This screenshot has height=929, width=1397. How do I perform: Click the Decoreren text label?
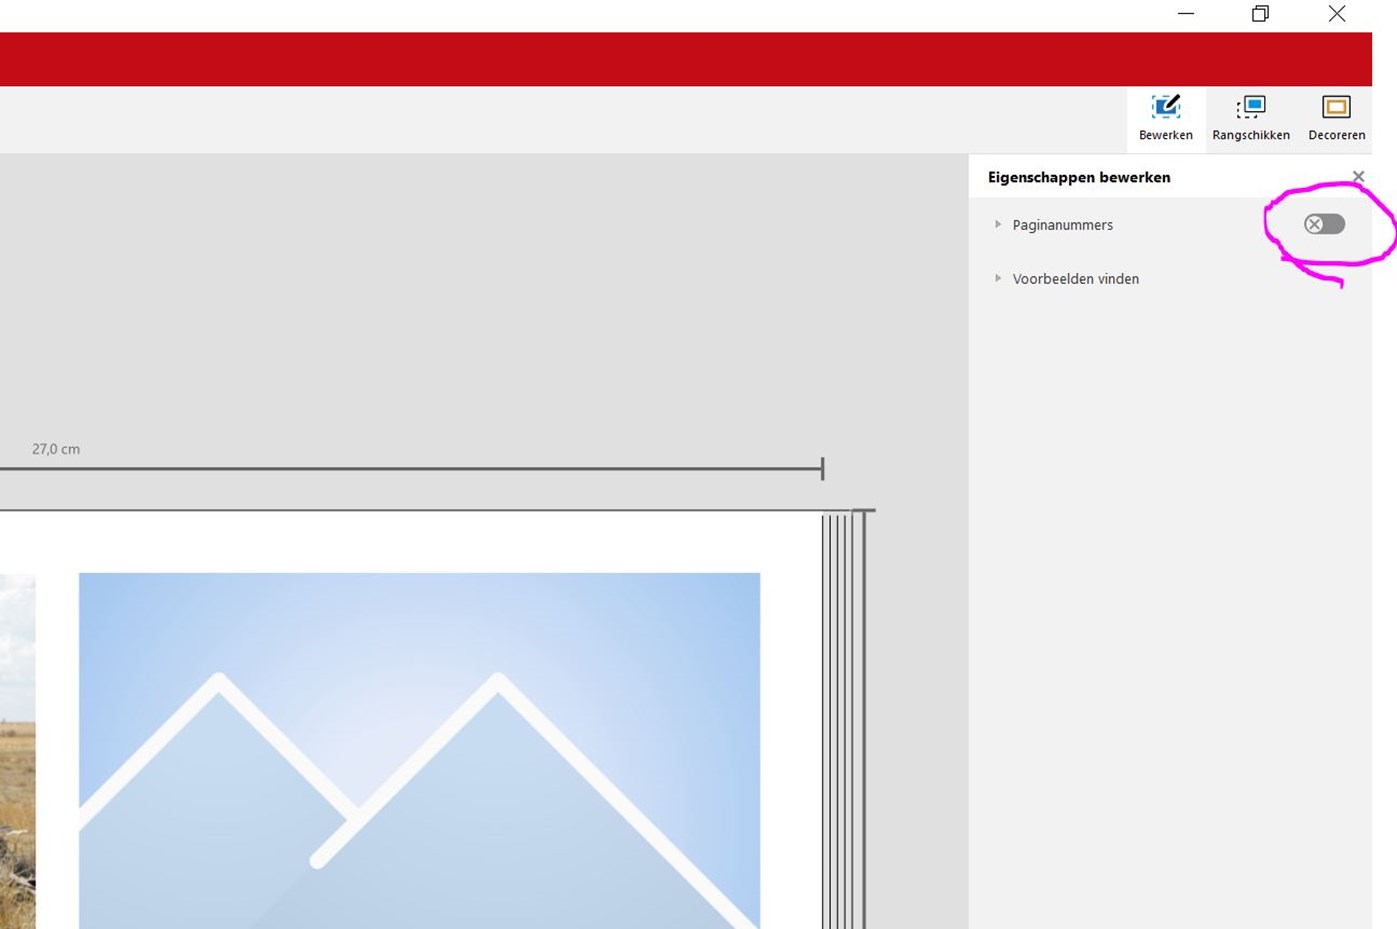[x=1336, y=135]
